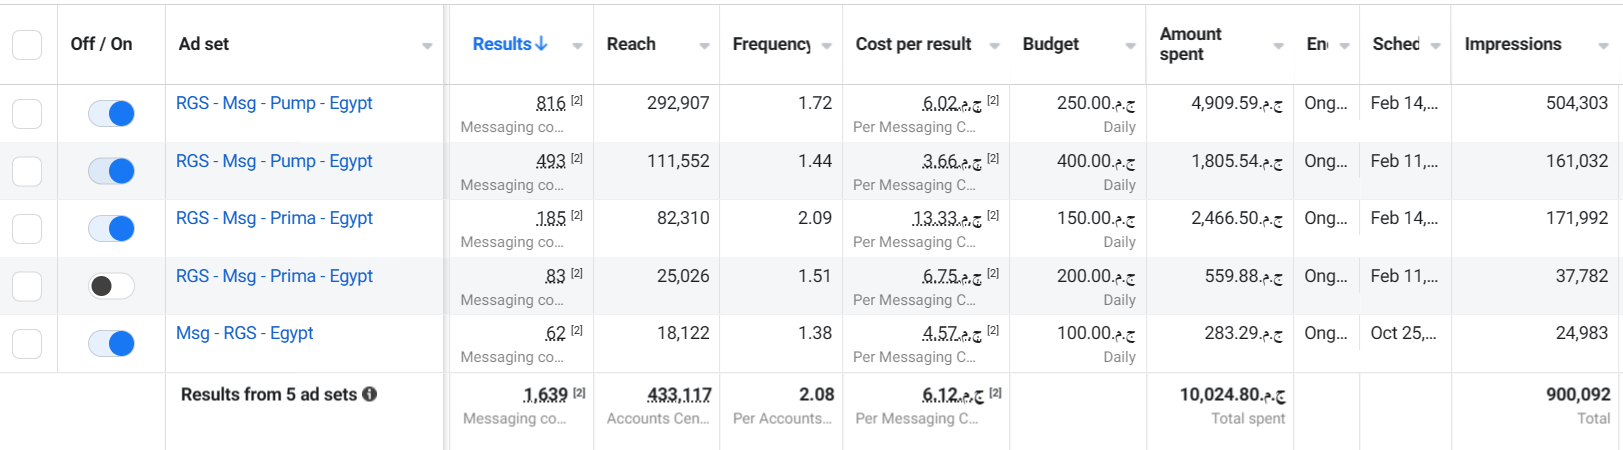Screen dimensions: 1623x450
Task: Open the Impressions column dropdown
Action: (1603, 46)
